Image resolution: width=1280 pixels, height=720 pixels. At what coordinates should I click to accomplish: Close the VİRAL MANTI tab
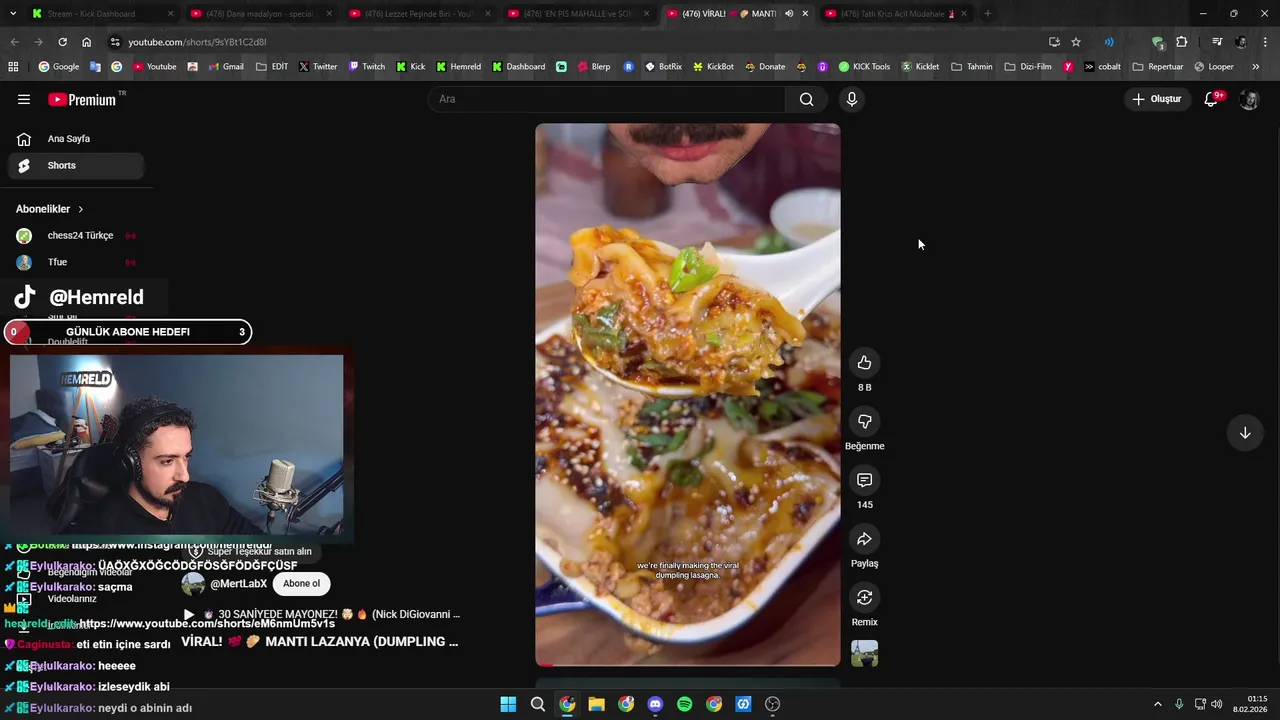pos(805,14)
